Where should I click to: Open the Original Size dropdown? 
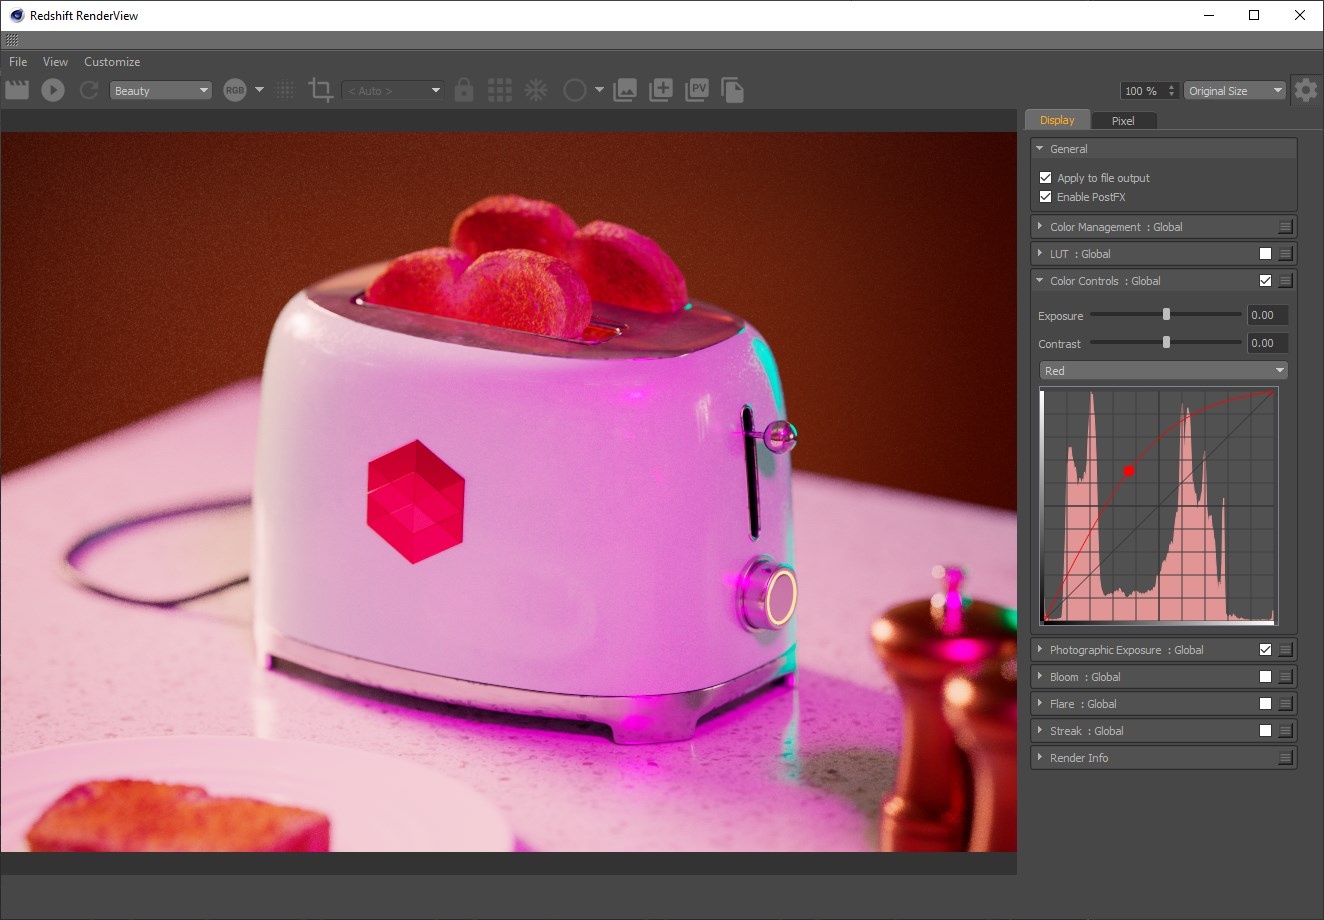click(x=1235, y=90)
